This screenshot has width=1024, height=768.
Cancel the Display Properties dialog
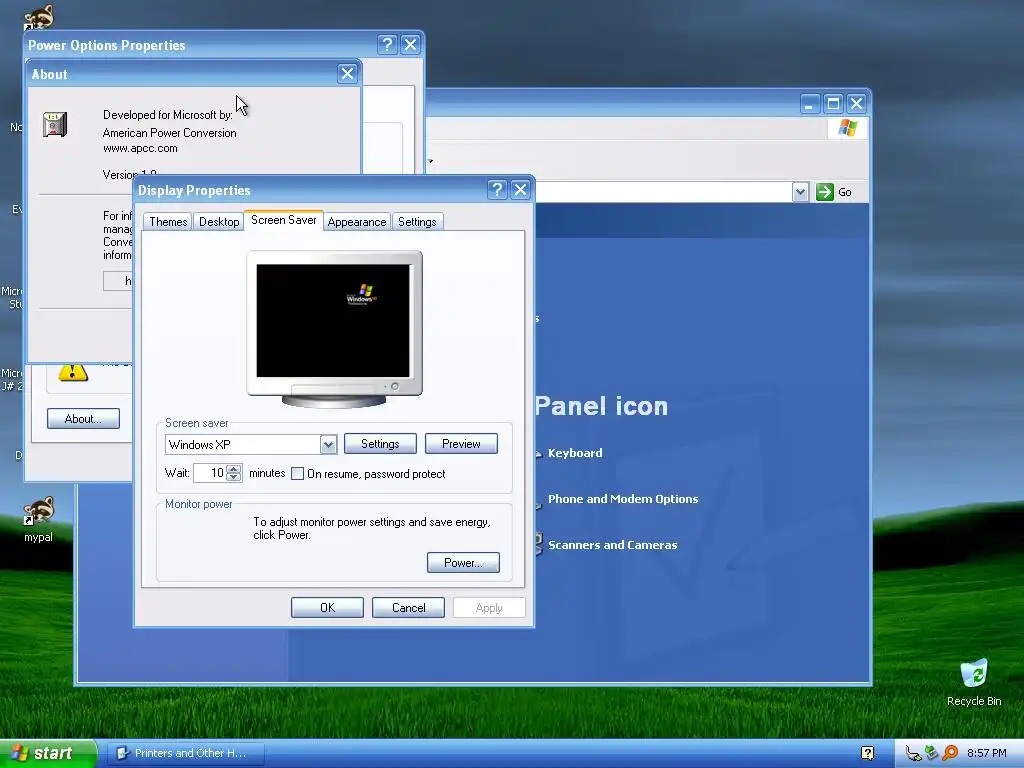click(408, 608)
